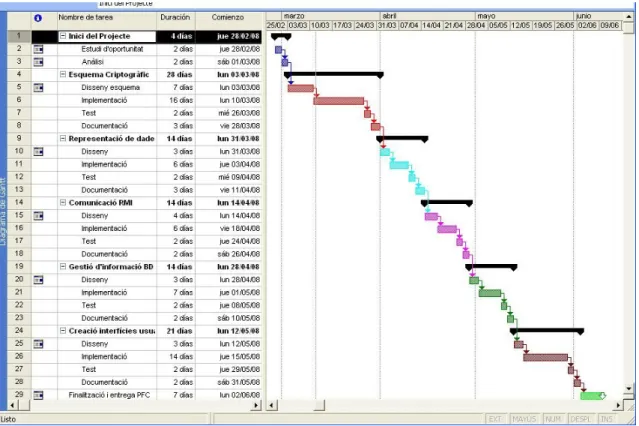This screenshot has width=639, height=426.
Task: Select row number 1 header
Action: pos(19,36)
